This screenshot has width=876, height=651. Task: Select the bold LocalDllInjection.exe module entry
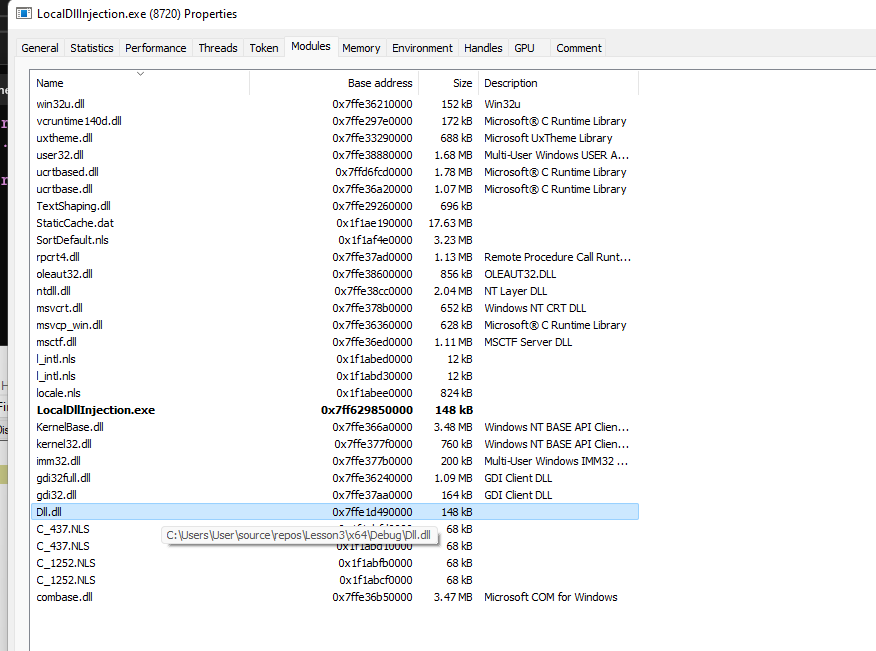pyautogui.click(x=96, y=410)
